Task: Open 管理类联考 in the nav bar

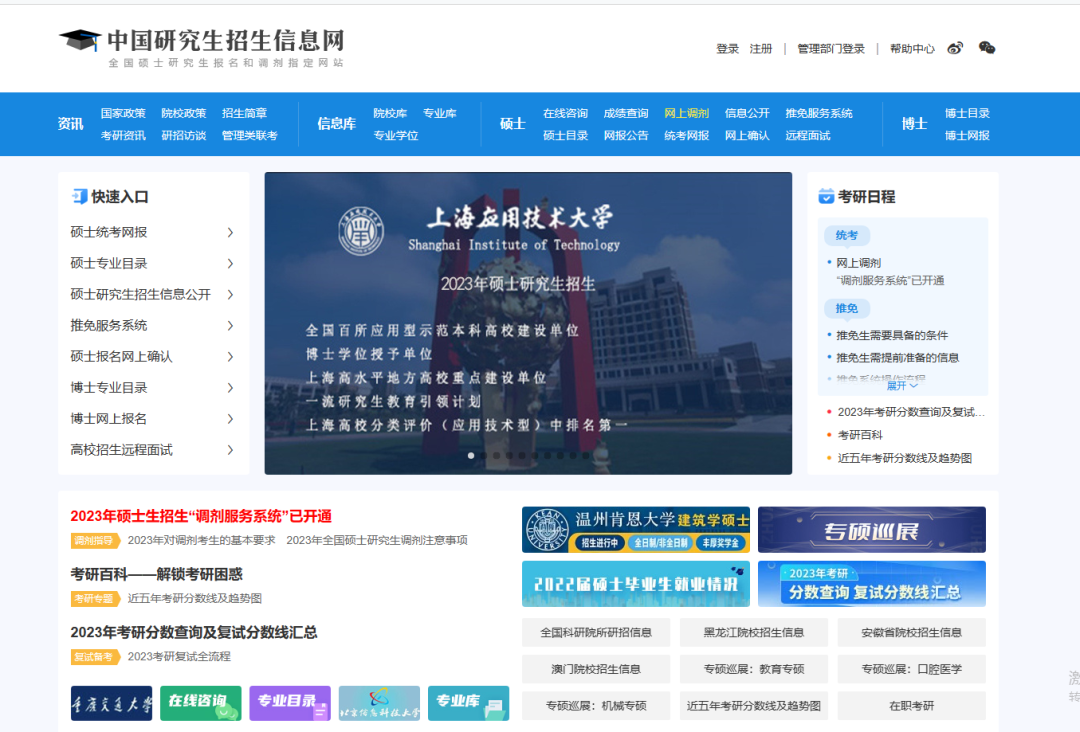Action: point(249,135)
